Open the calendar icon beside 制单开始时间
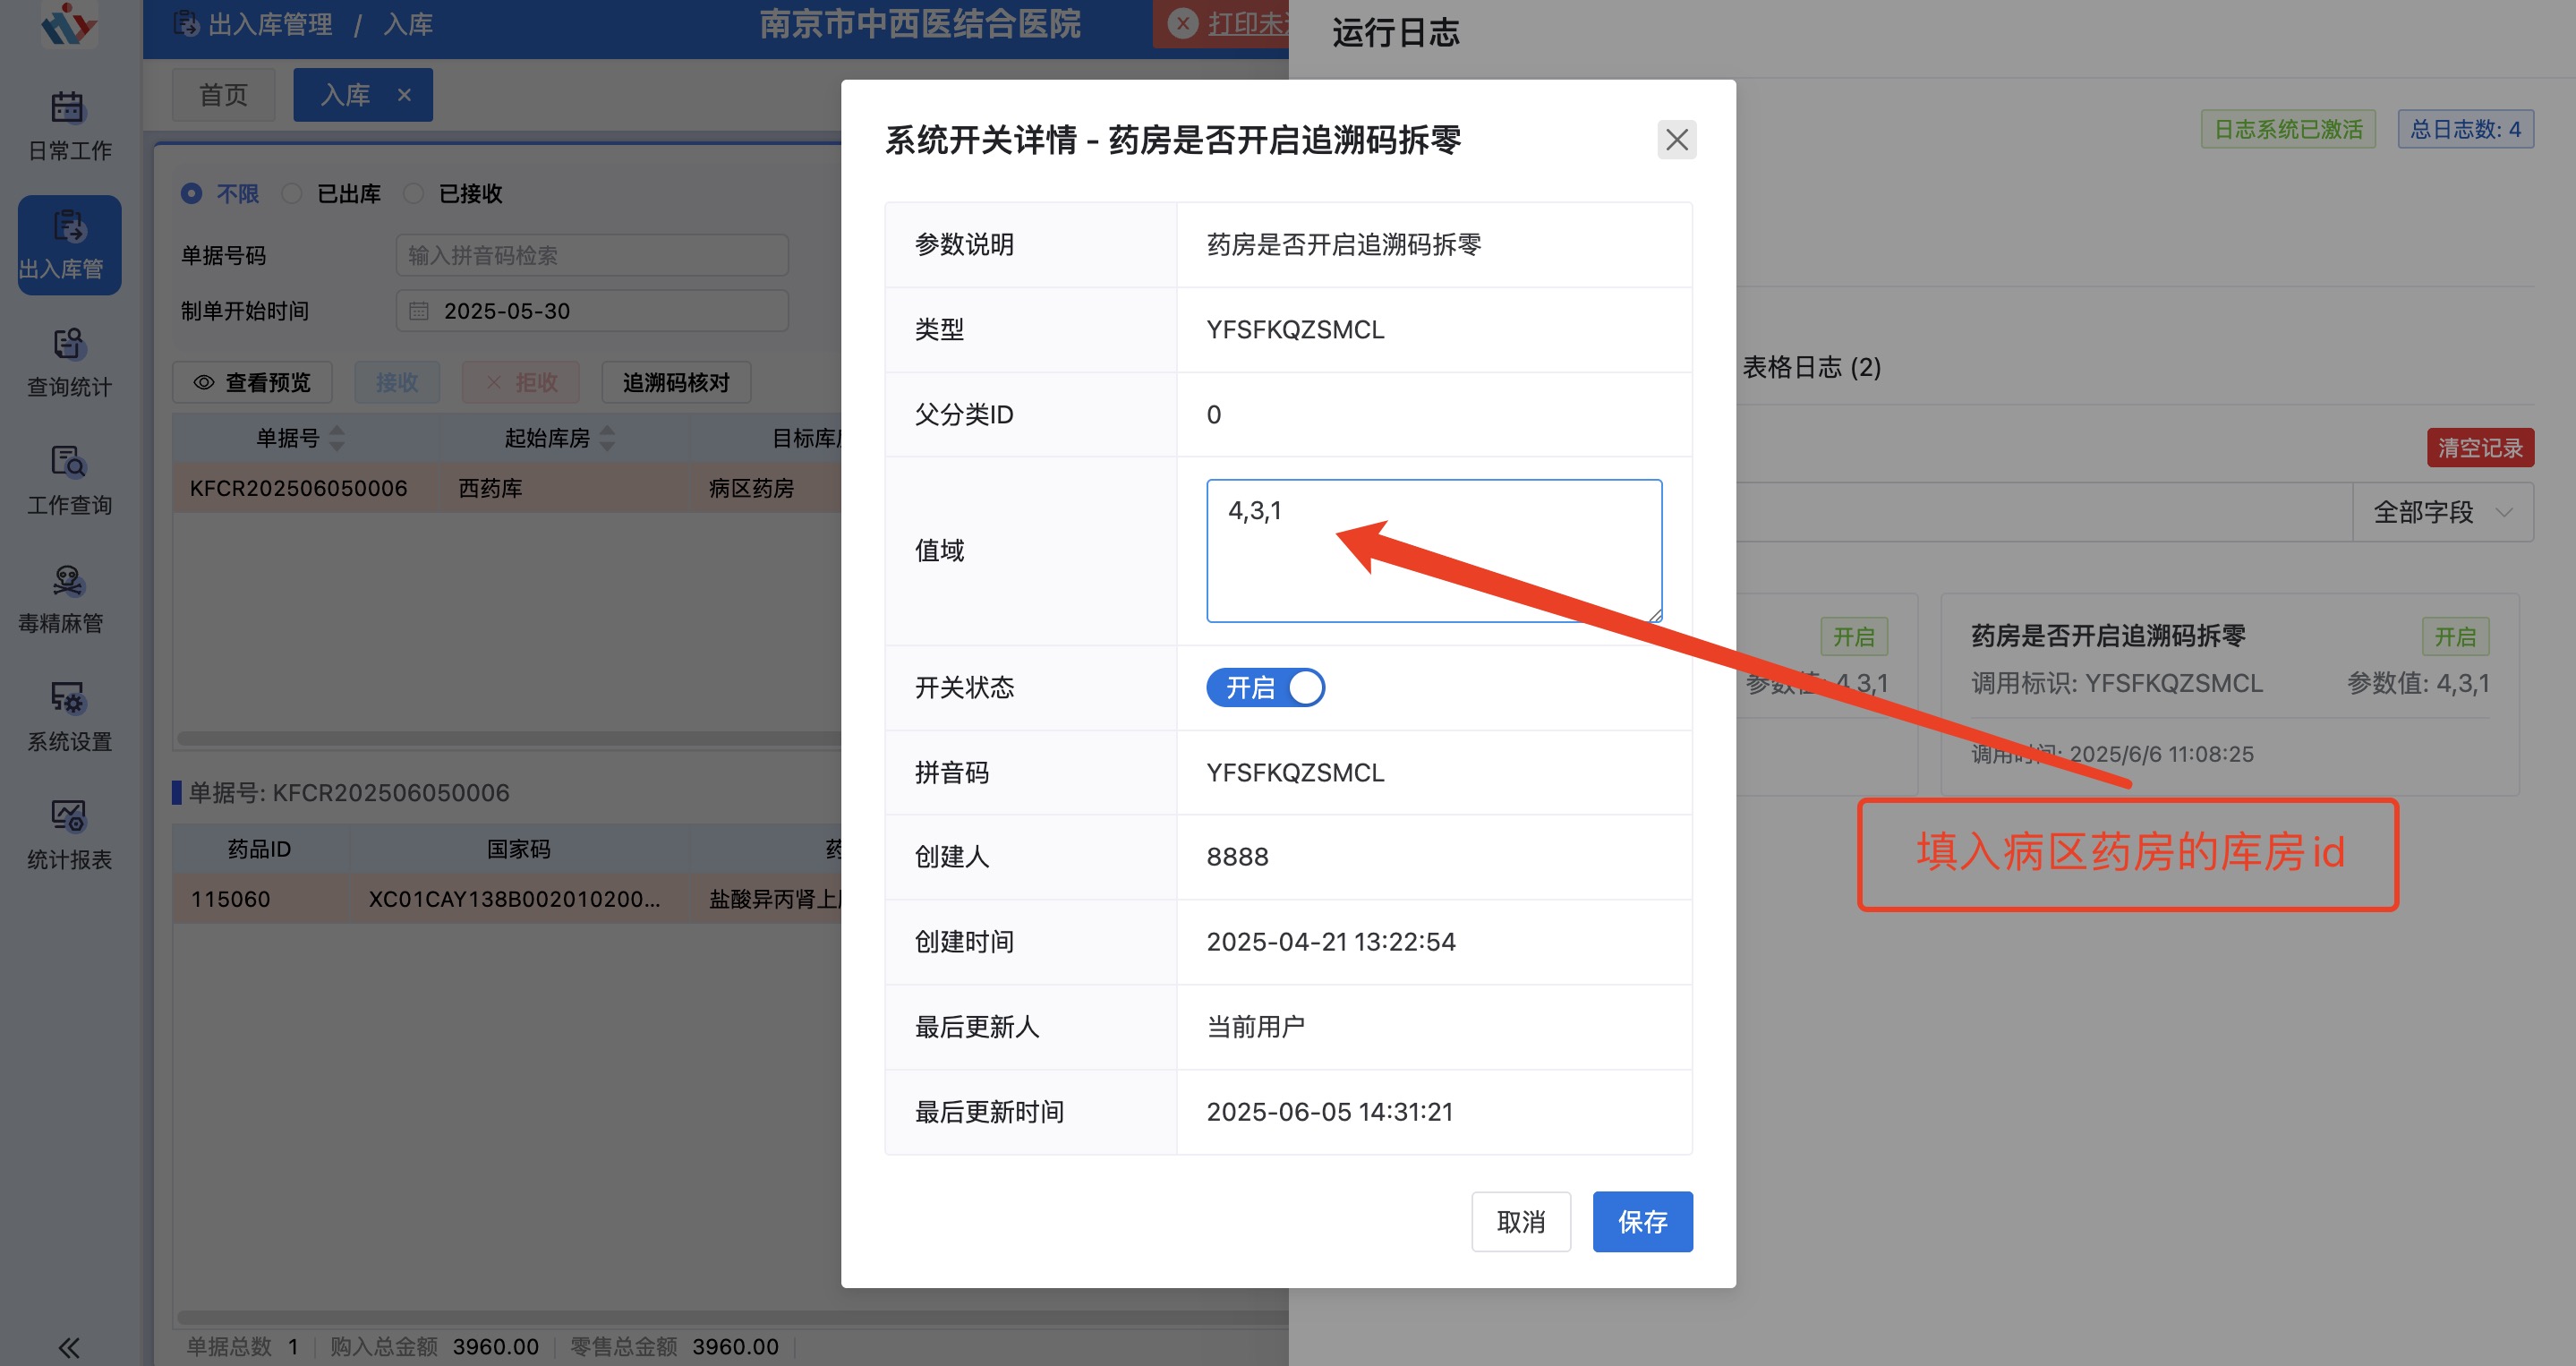The width and height of the screenshot is (2576, 1366). coord(420,311)
